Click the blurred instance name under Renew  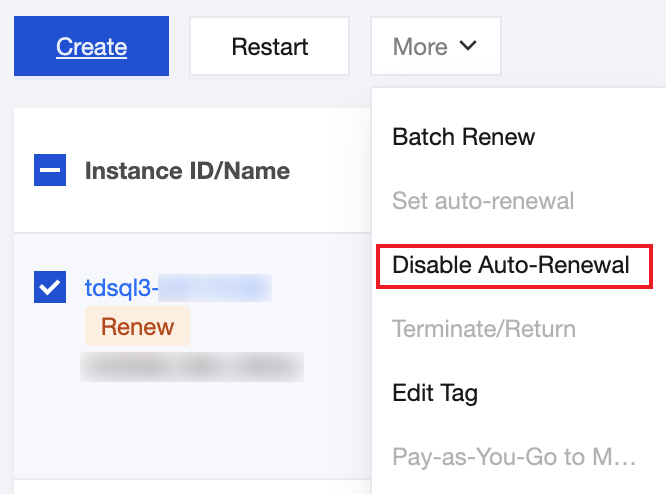192,367
